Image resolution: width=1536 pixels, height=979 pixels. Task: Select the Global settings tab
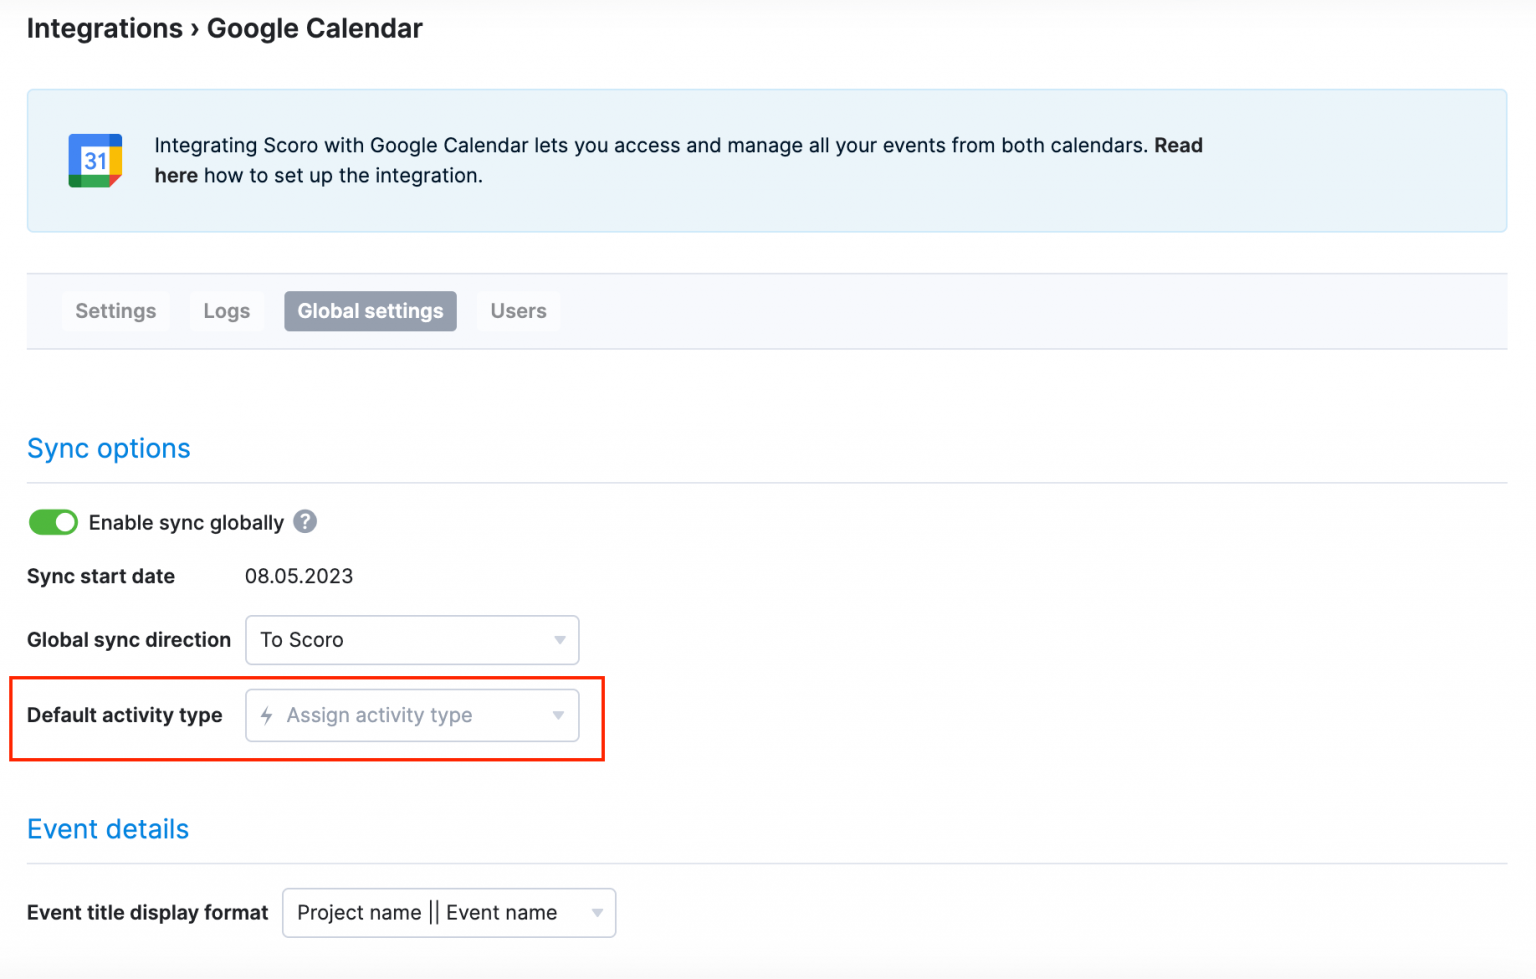[x=370, y=310]
